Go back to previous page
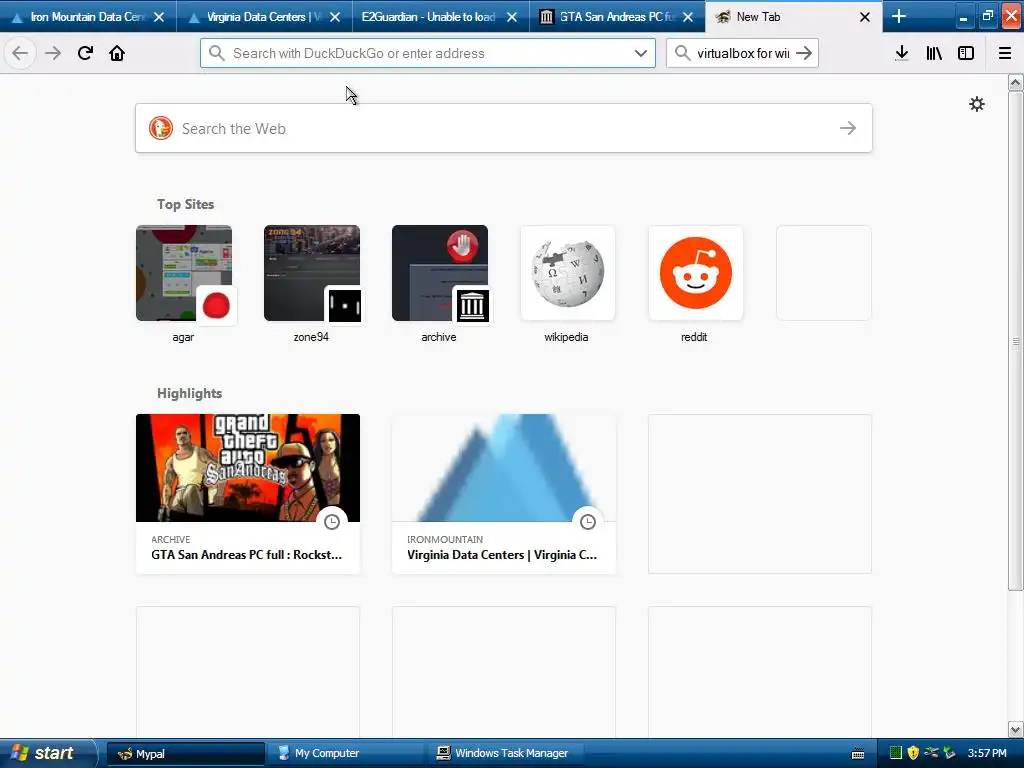This screenshot has height=768, width=1024. [x=20, y=53]
